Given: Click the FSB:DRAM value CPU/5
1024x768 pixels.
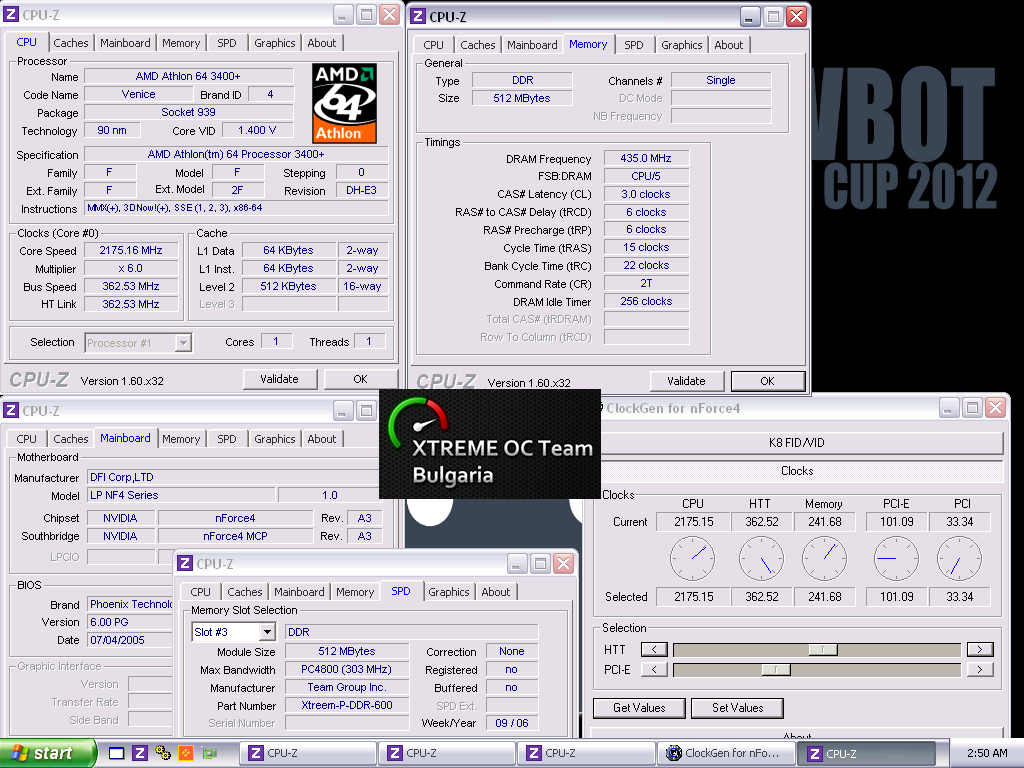Looking at the screenshot, I should [x=646, y=176].
